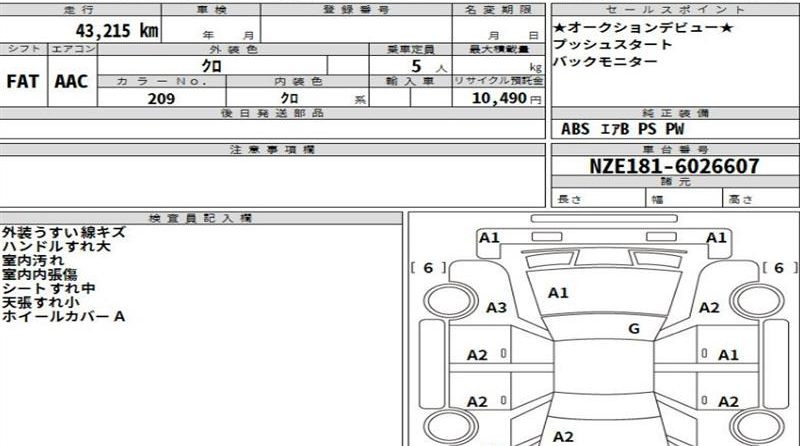Click the seating capacity value 5 人

tap(429, 66)
